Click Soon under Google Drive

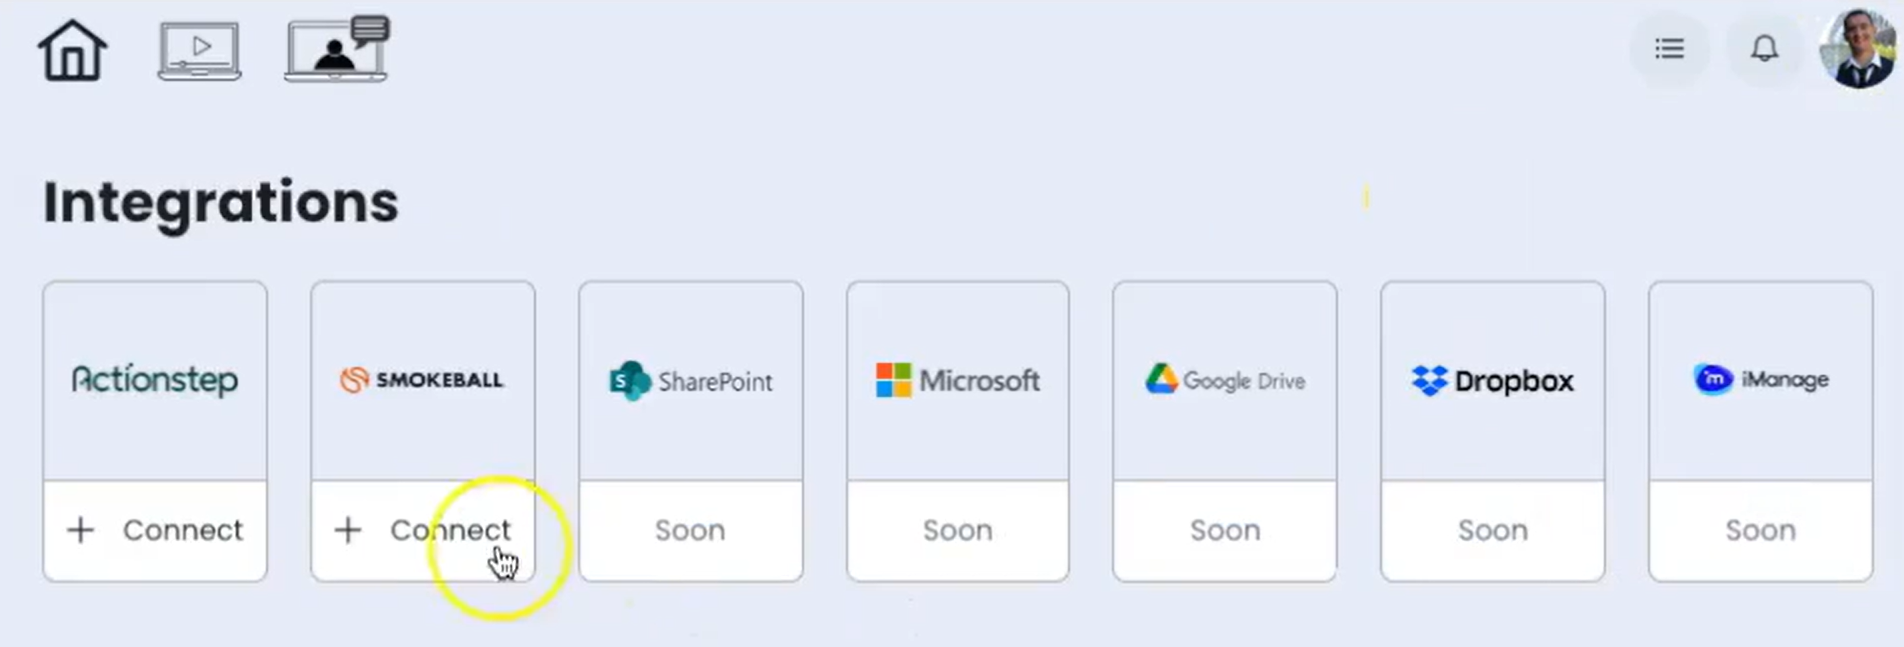click(x=1224, y=530)
